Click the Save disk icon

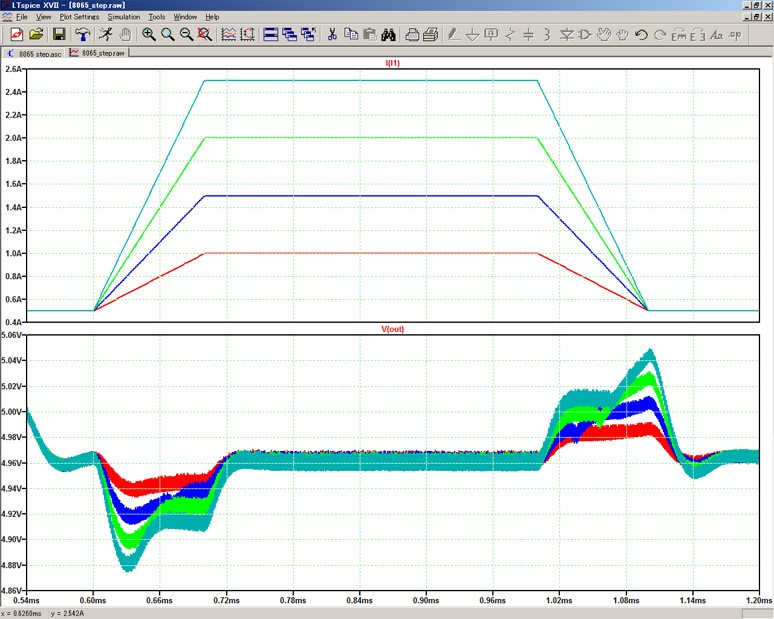[x=59, y=35]
